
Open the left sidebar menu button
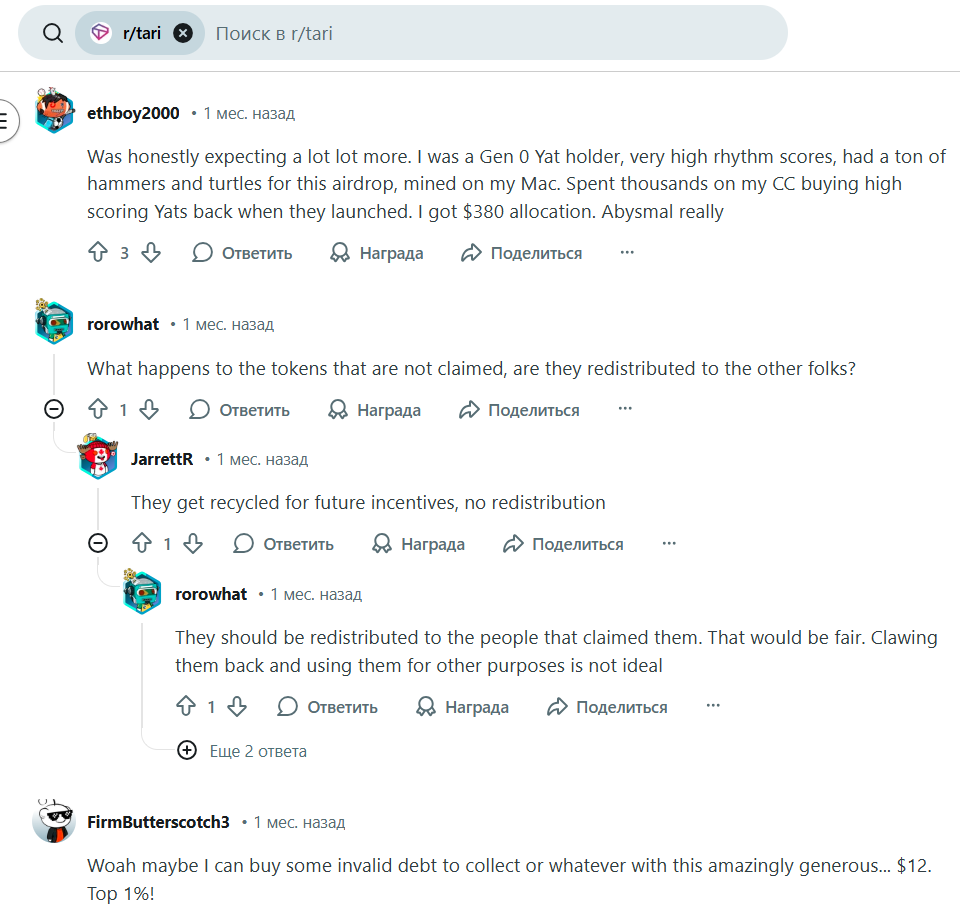5,121
